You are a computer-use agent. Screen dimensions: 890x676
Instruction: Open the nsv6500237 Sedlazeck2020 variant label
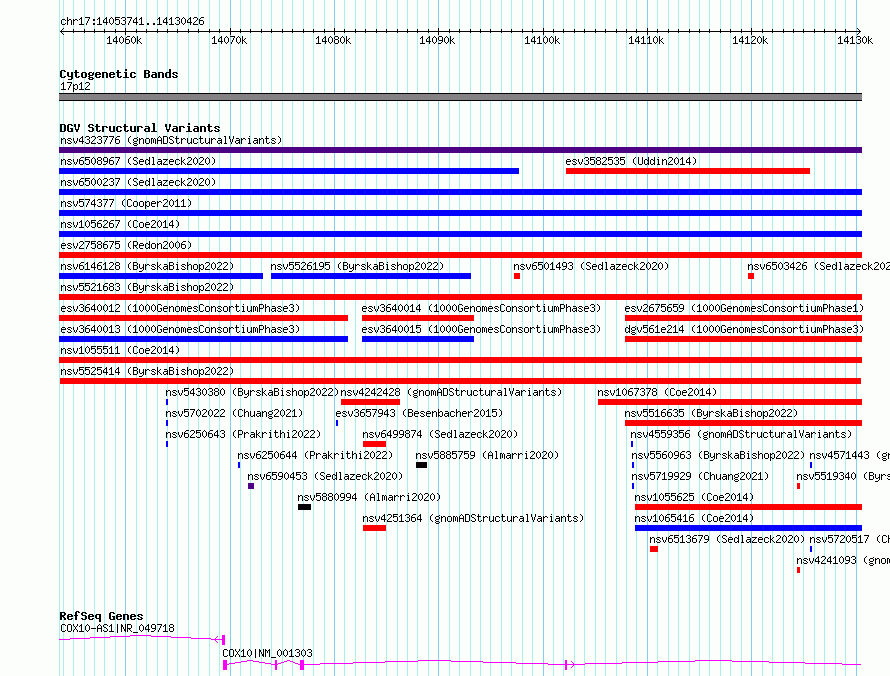138,182
